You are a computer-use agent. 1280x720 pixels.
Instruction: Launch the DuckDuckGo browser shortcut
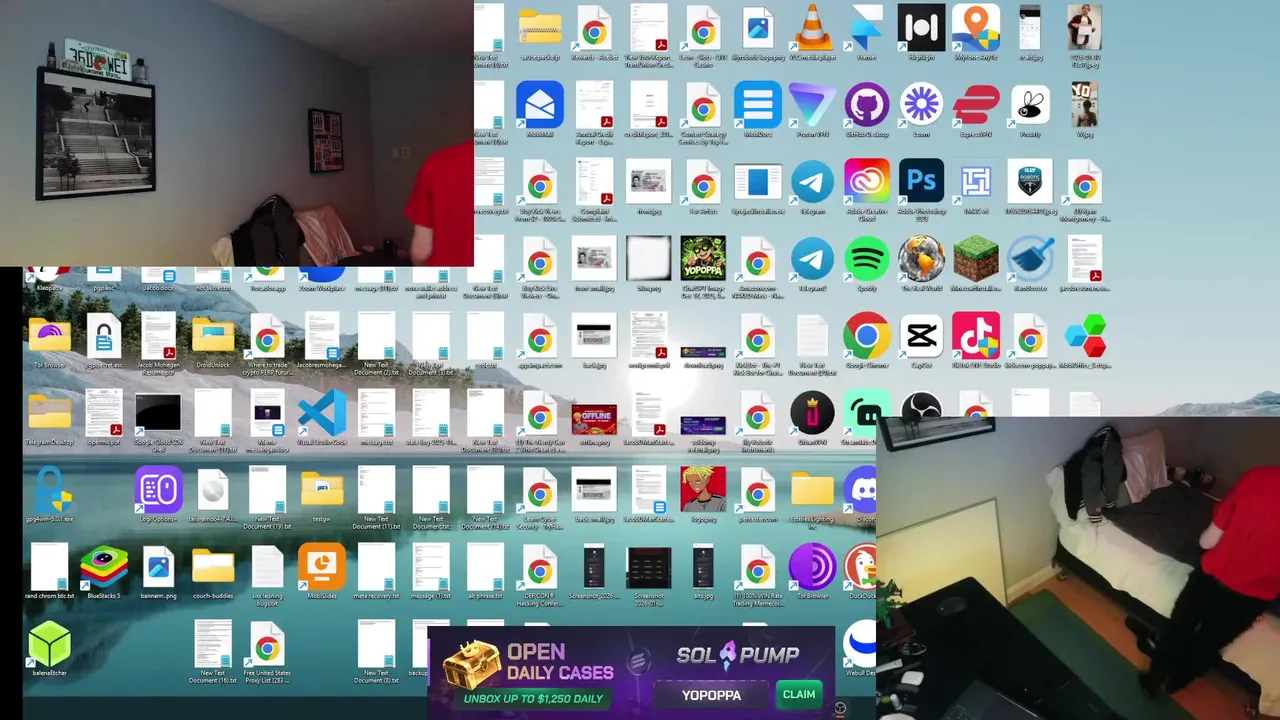coord(861,568)
